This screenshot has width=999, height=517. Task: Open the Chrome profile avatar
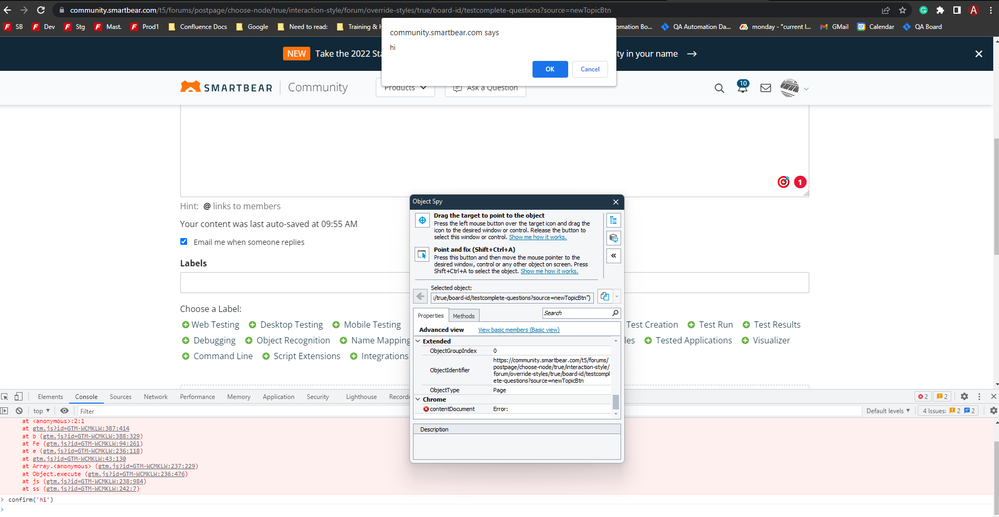pos(974,10)
